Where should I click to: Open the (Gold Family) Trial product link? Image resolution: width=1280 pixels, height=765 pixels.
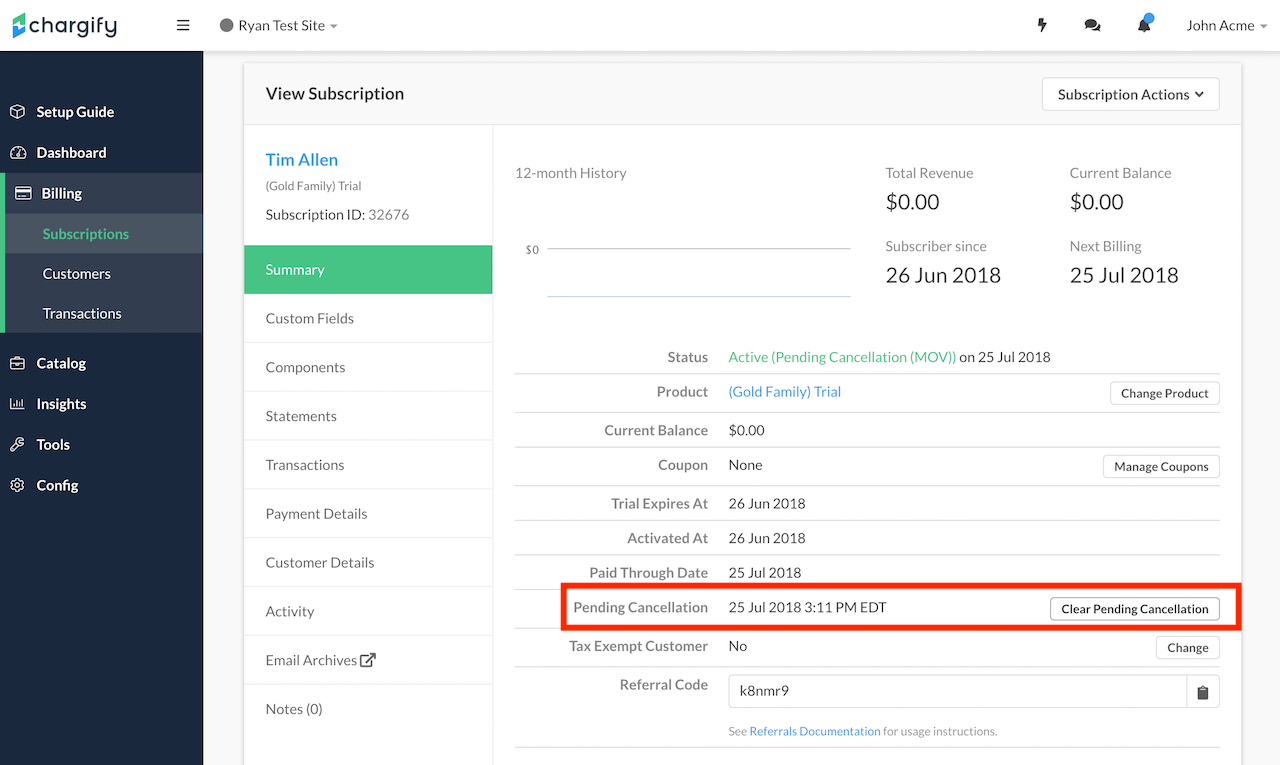pos(784,392)
